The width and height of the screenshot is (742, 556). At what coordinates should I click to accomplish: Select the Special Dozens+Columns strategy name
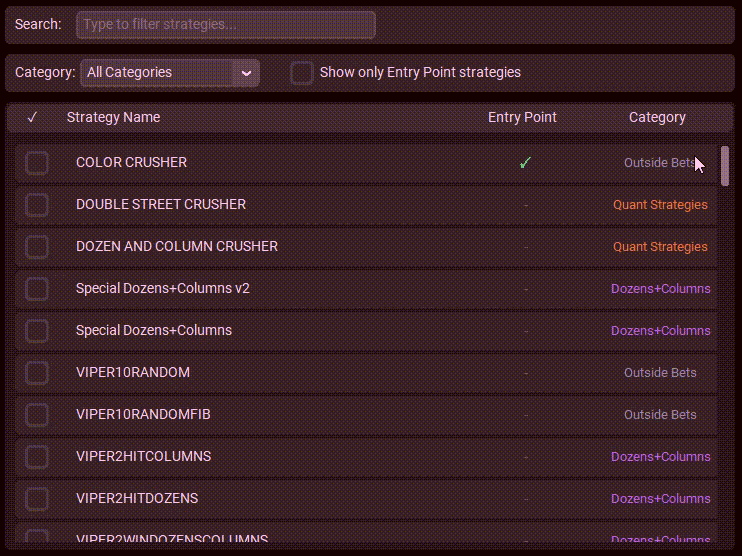point(154,330)
